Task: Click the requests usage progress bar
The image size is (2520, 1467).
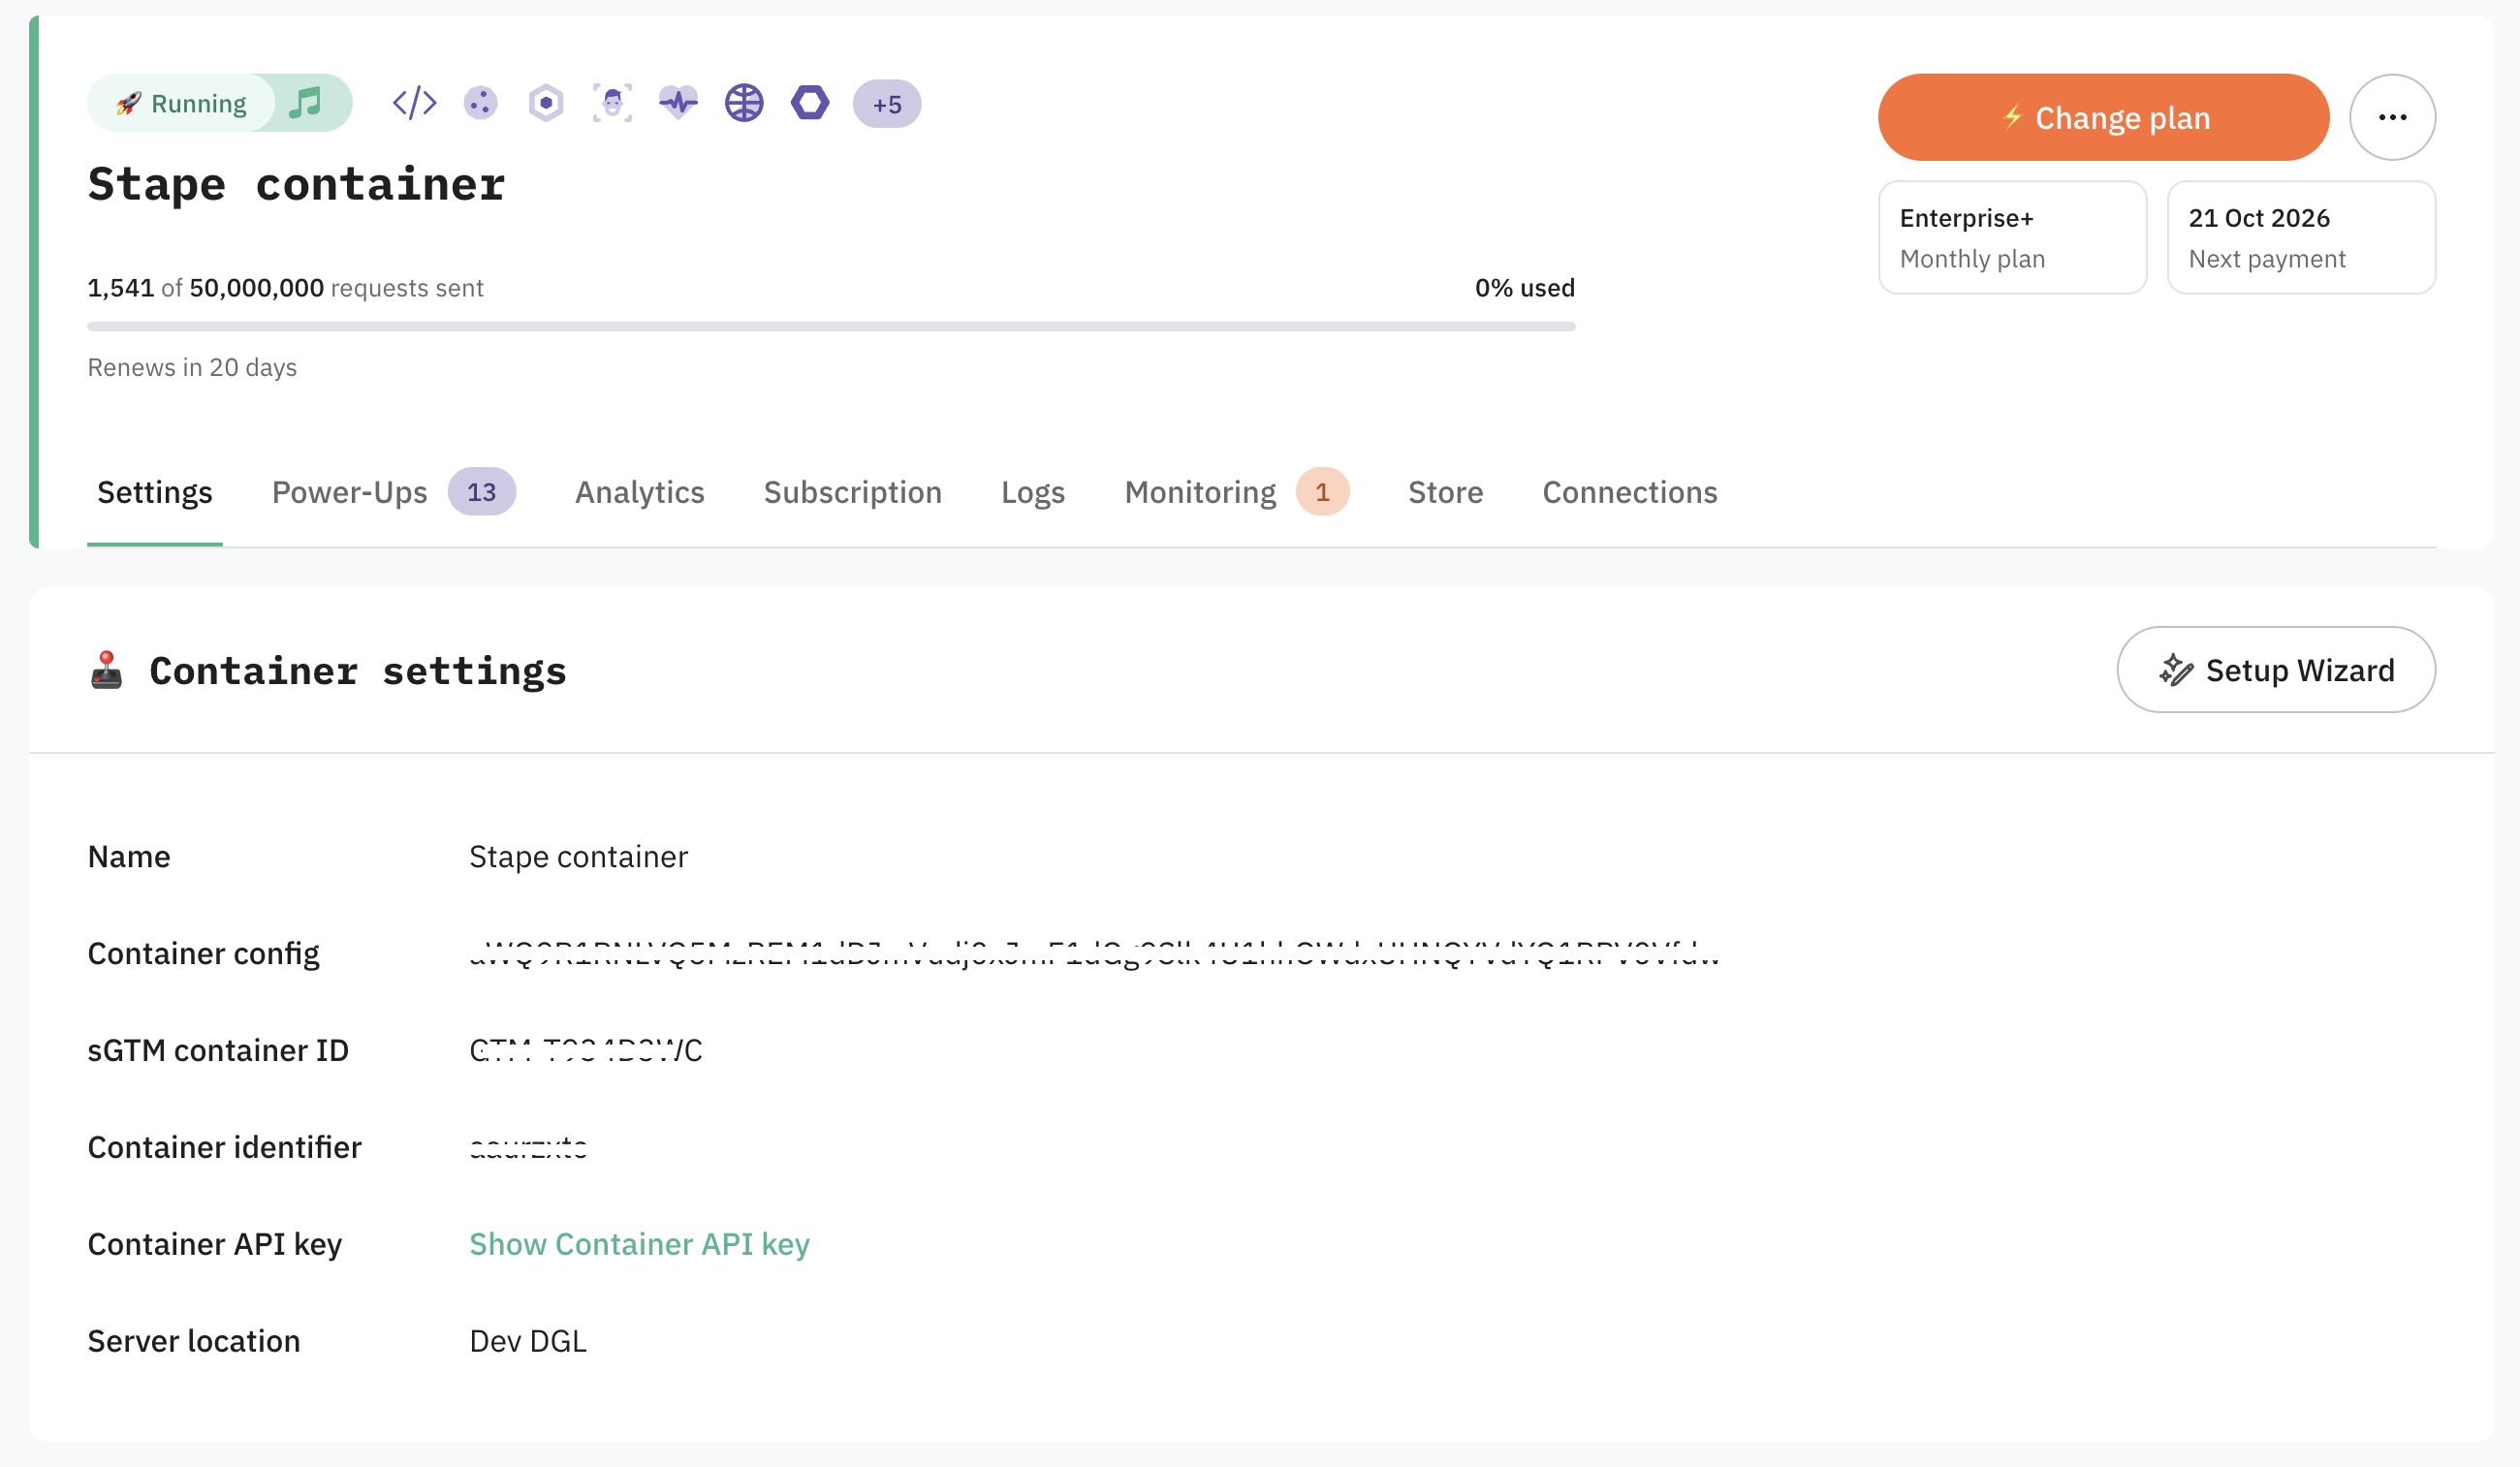Action: click(831, 326)
